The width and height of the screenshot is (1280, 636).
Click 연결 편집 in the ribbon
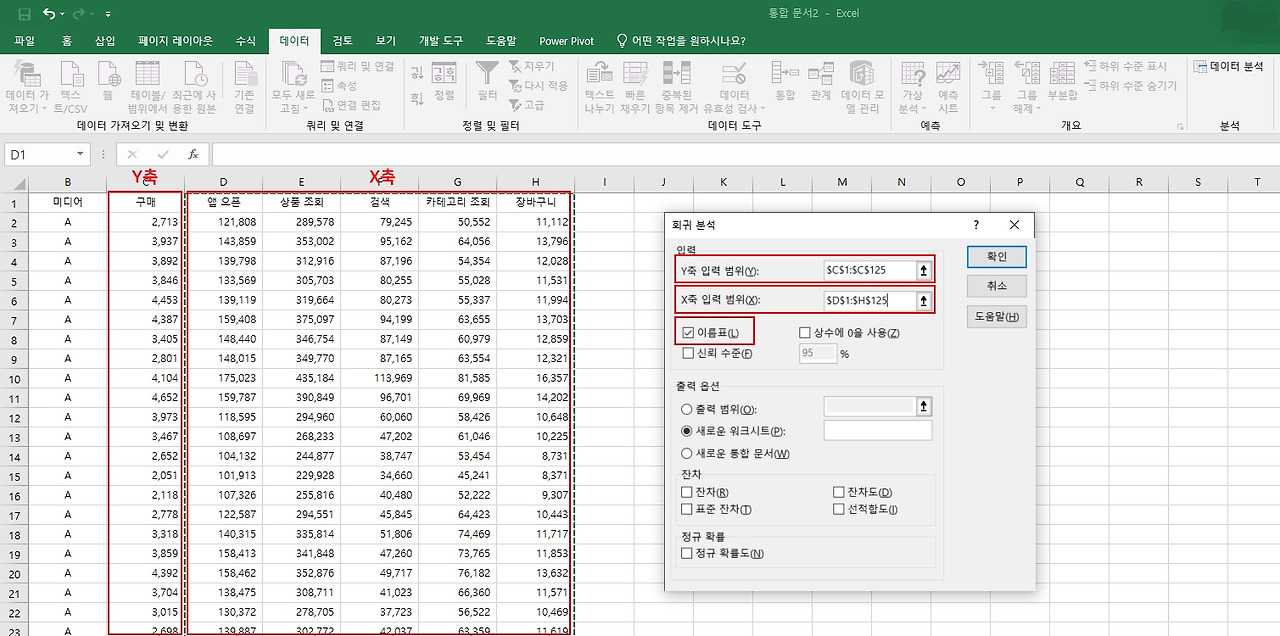(x=350, y=105)
